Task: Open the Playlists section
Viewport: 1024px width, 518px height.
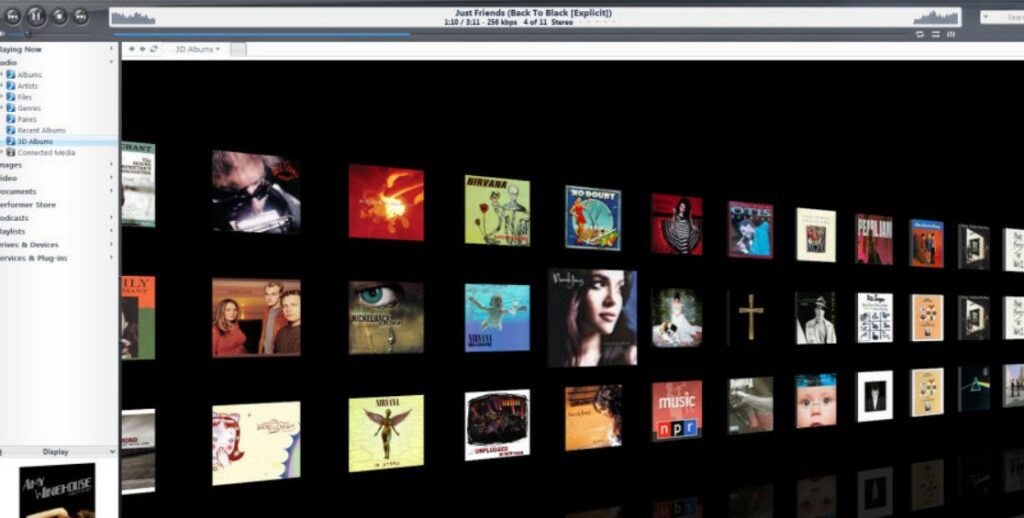Action: coord(12,231)
